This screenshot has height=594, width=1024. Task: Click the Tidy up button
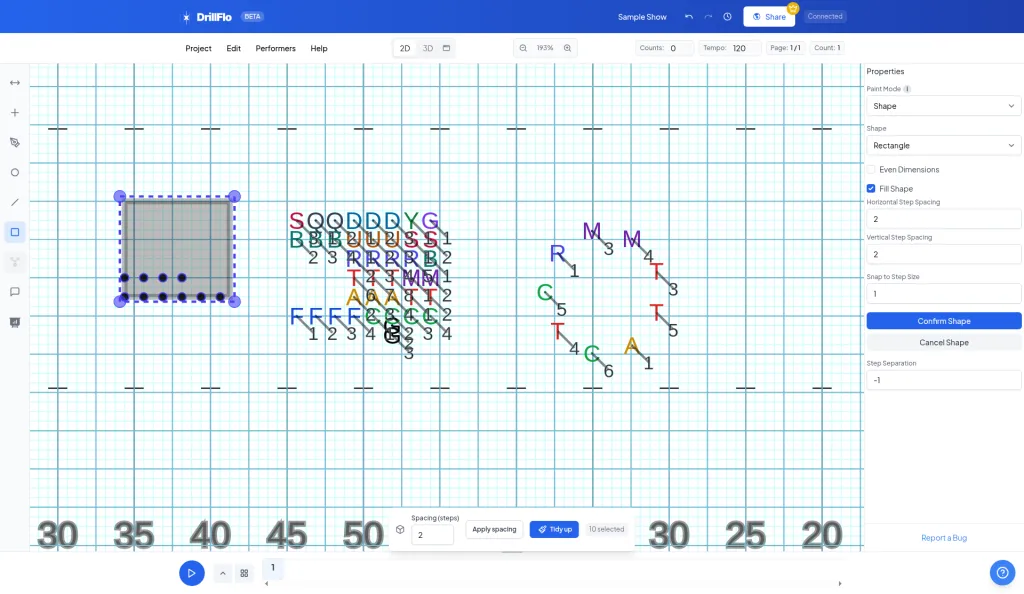pos(554,529)
